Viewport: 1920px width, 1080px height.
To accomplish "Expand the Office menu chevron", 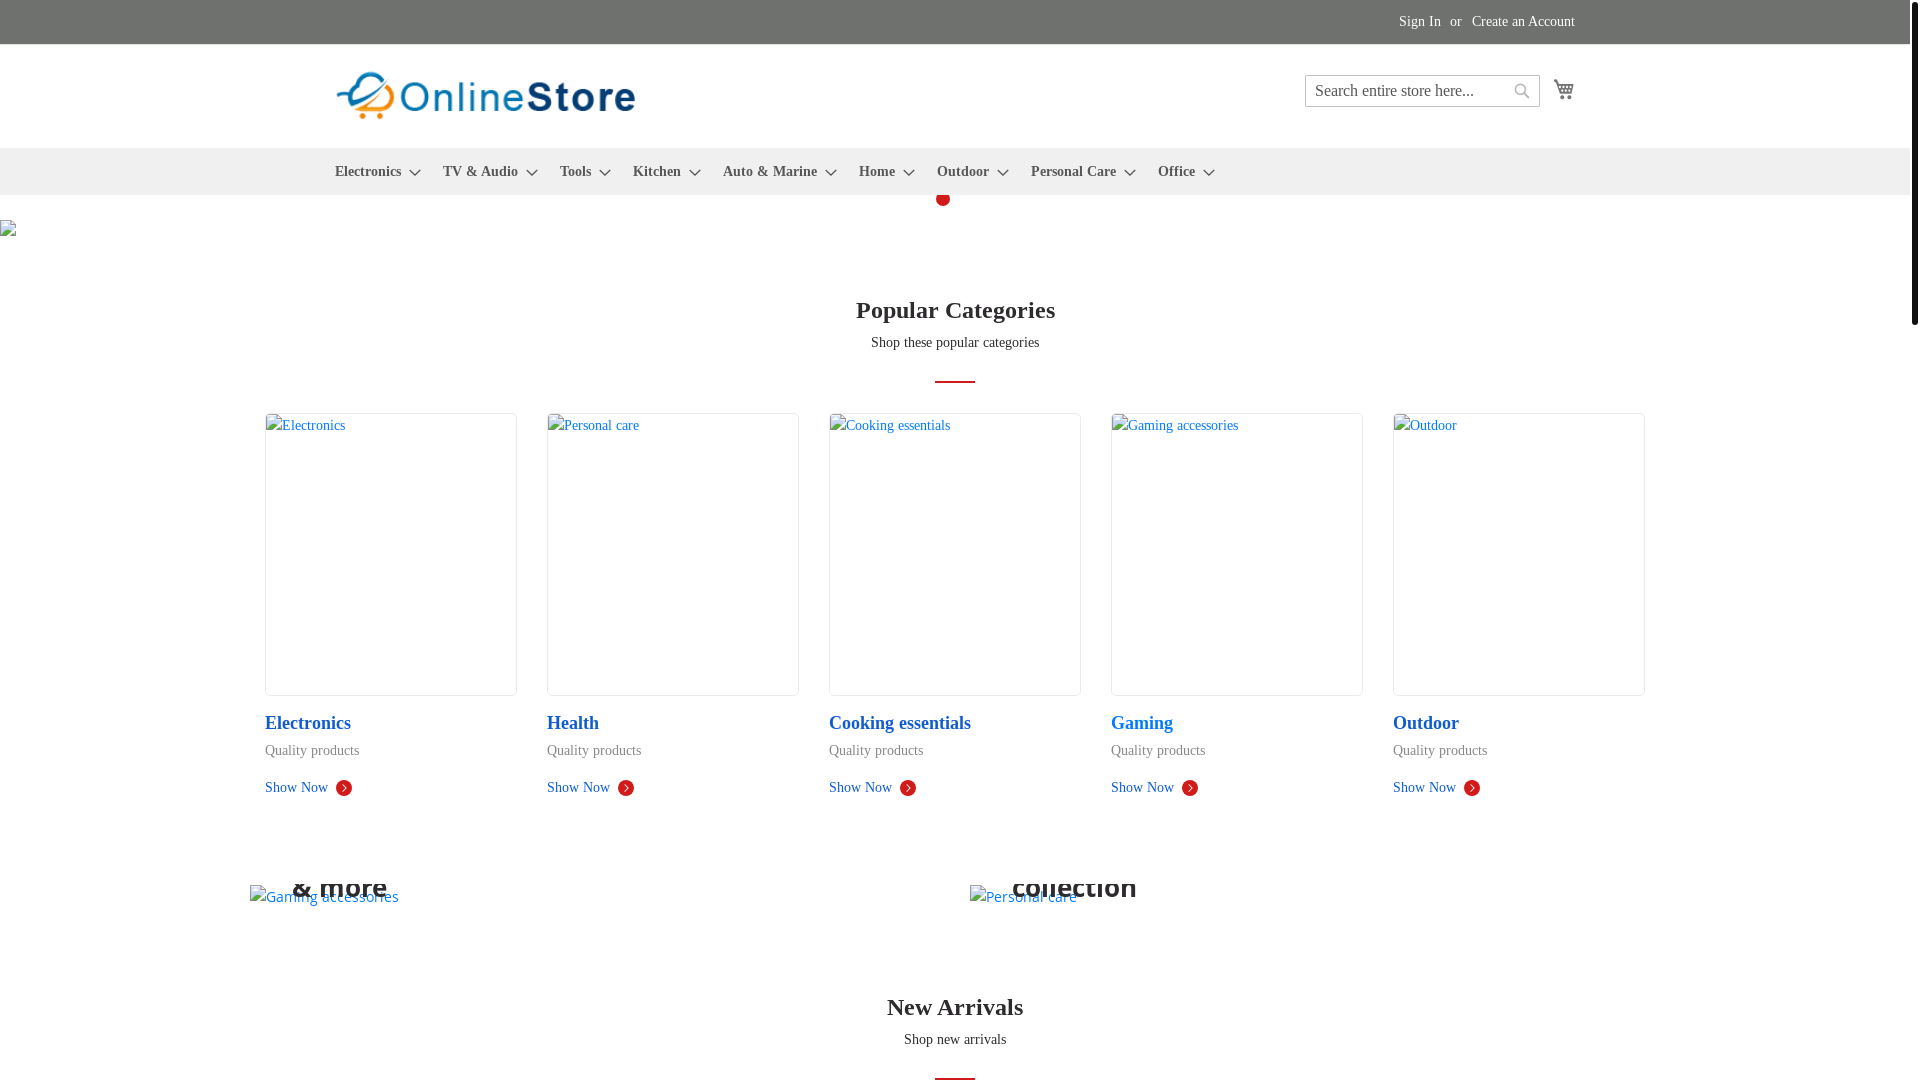I will pos(1209,173).
